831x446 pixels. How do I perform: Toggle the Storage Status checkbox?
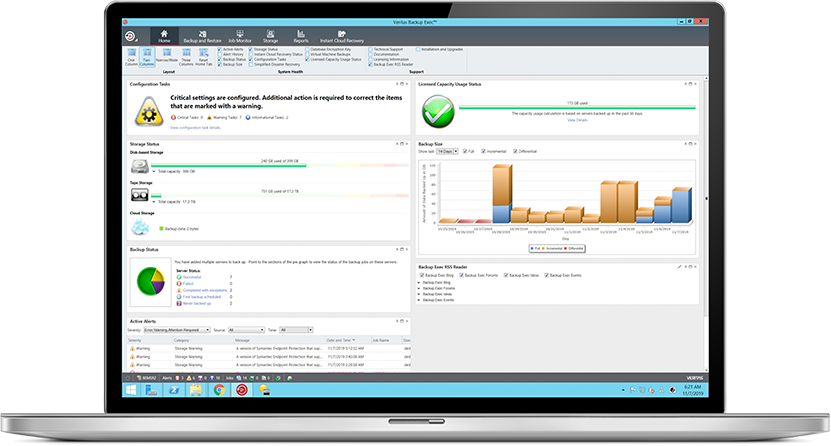click(251, 49)
